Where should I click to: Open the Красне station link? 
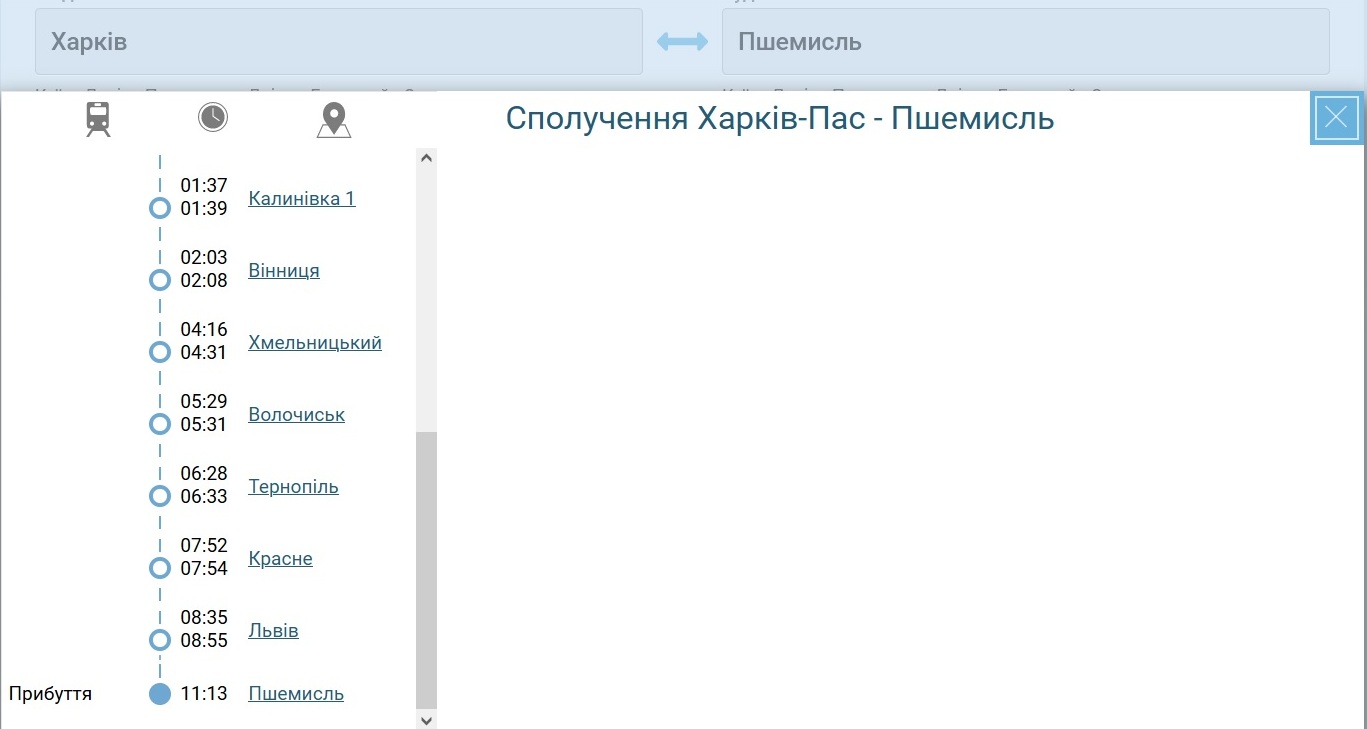coord(281,559)
